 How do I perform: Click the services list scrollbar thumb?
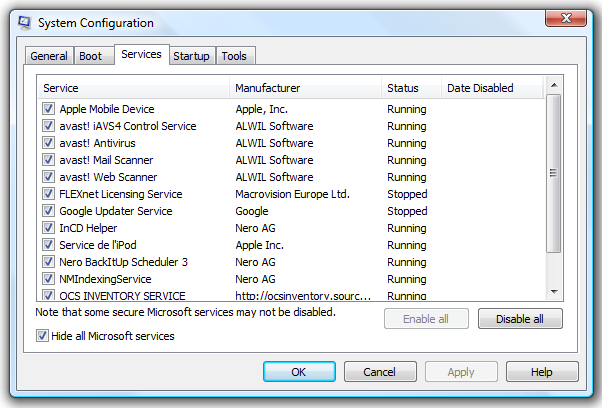[554, 173]
